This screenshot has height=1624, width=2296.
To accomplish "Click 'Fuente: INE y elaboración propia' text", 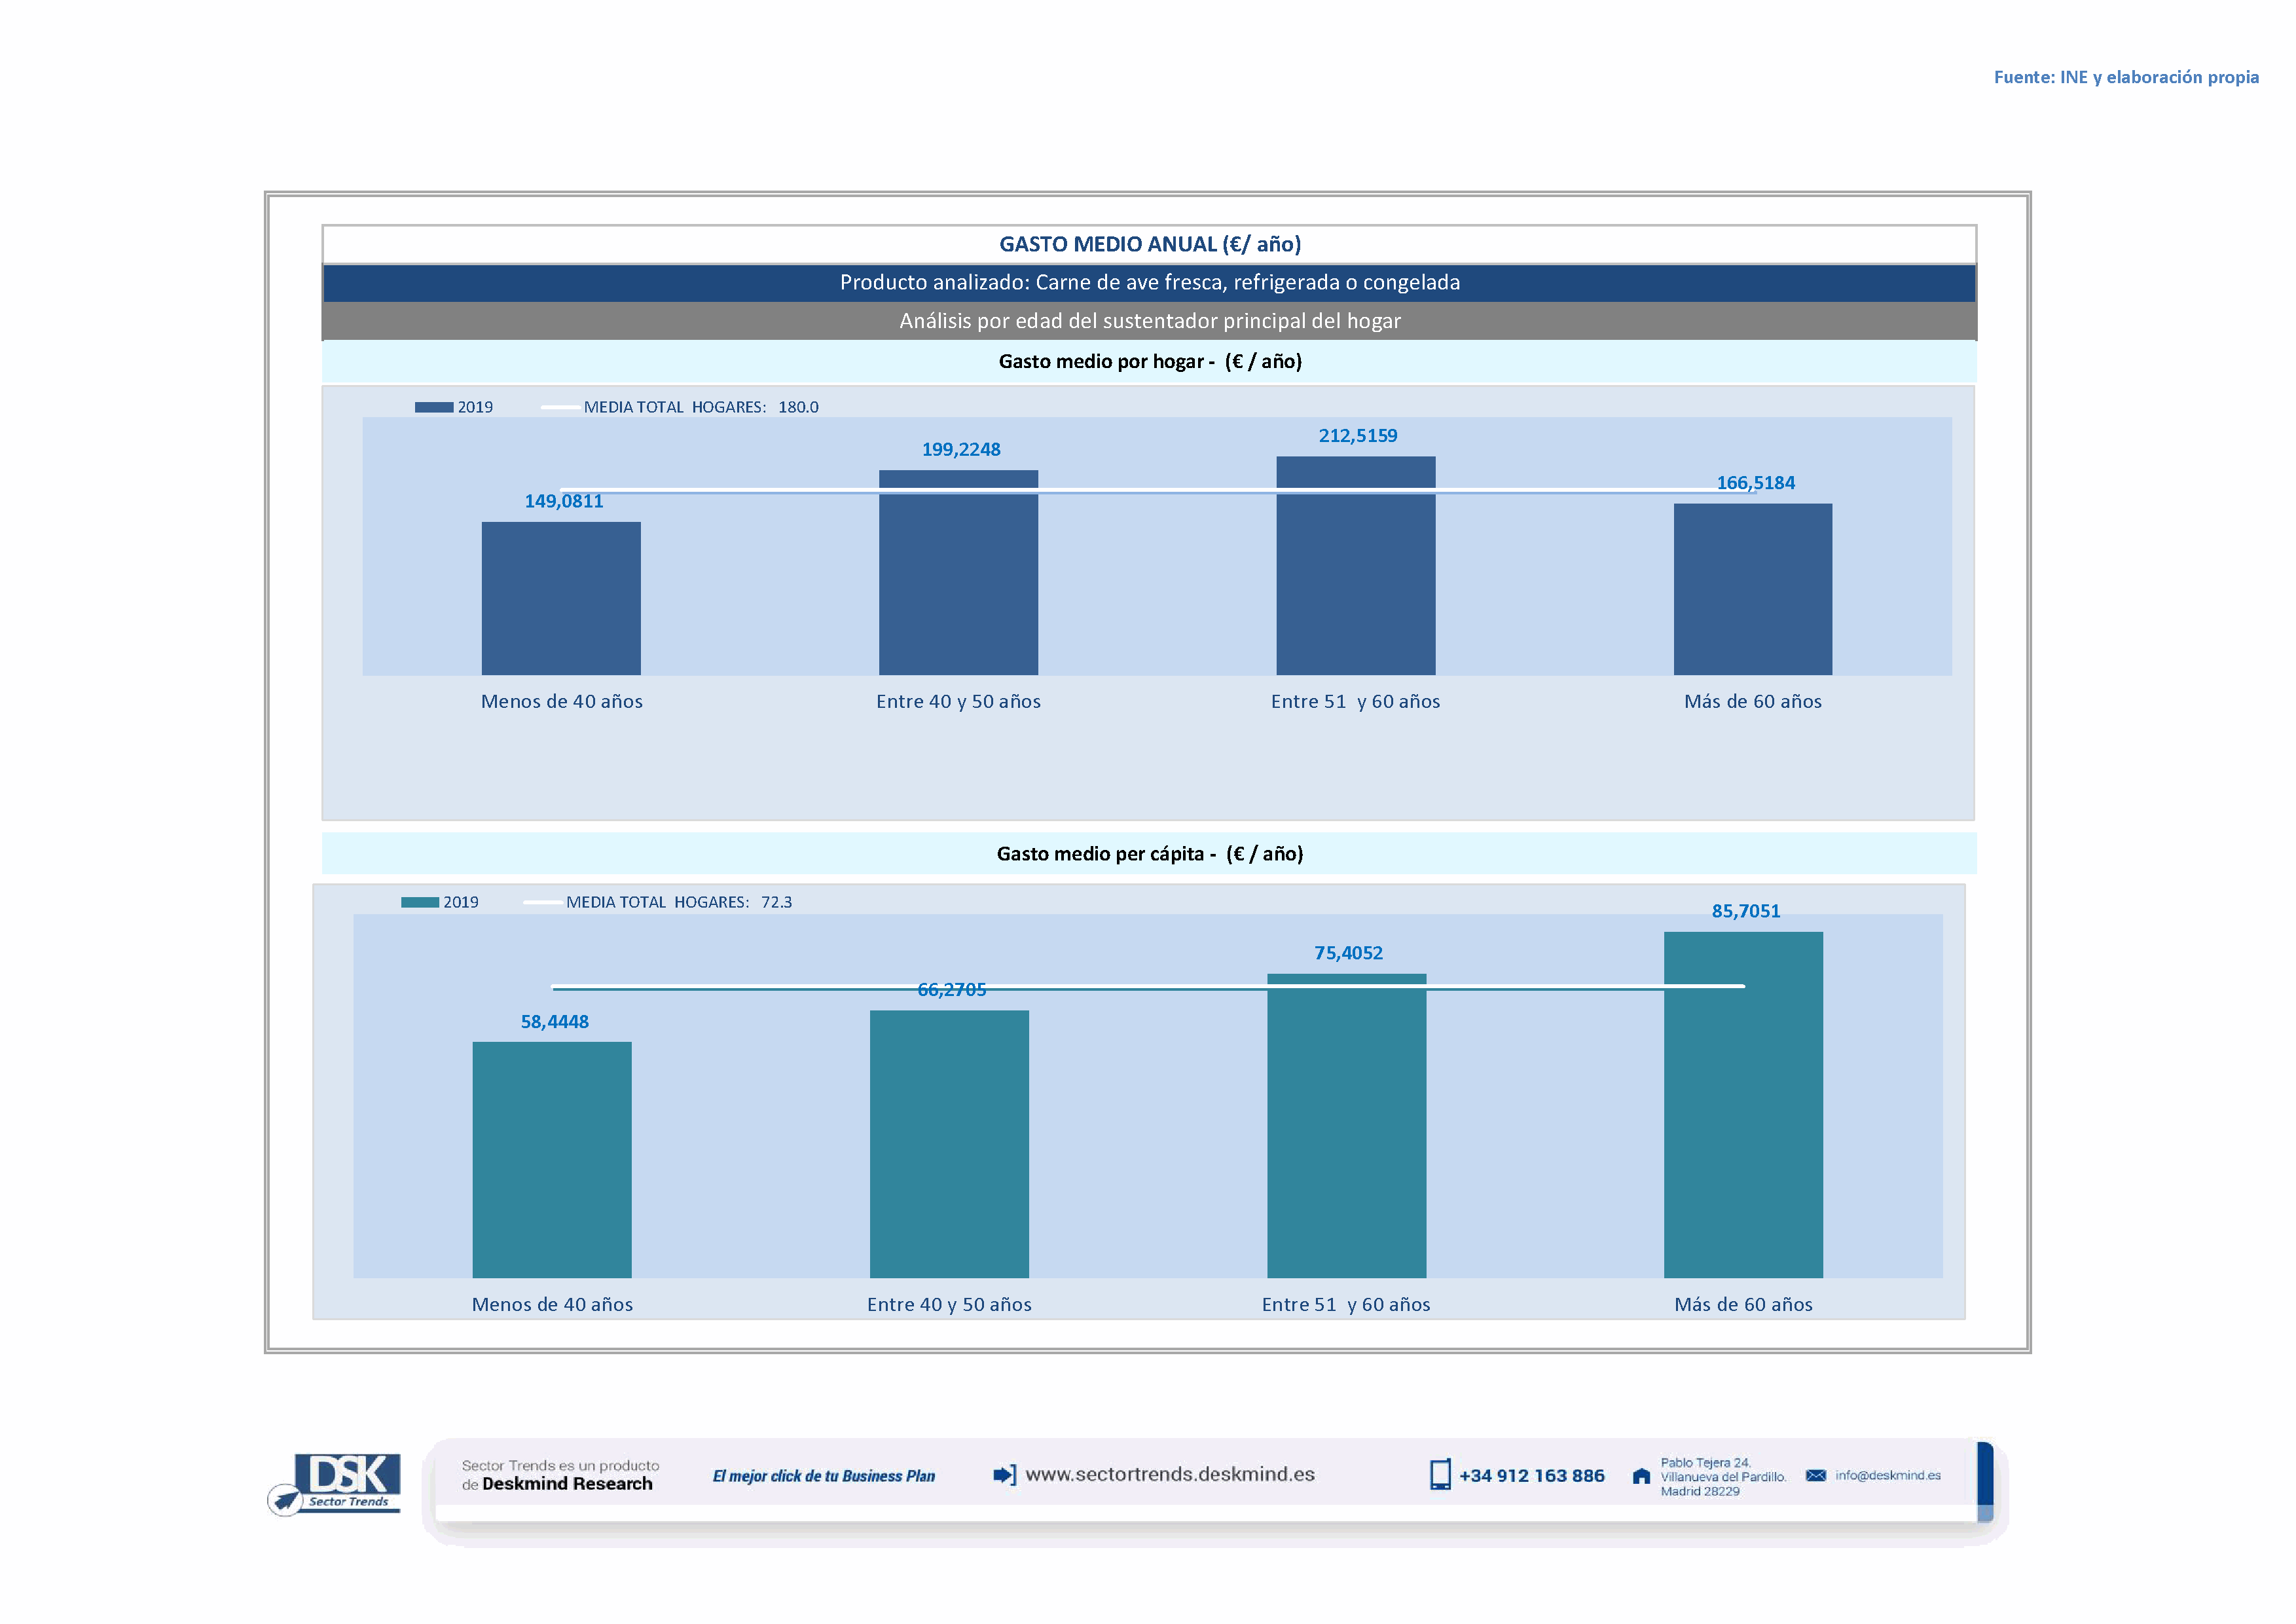I will pos(2125,77).
